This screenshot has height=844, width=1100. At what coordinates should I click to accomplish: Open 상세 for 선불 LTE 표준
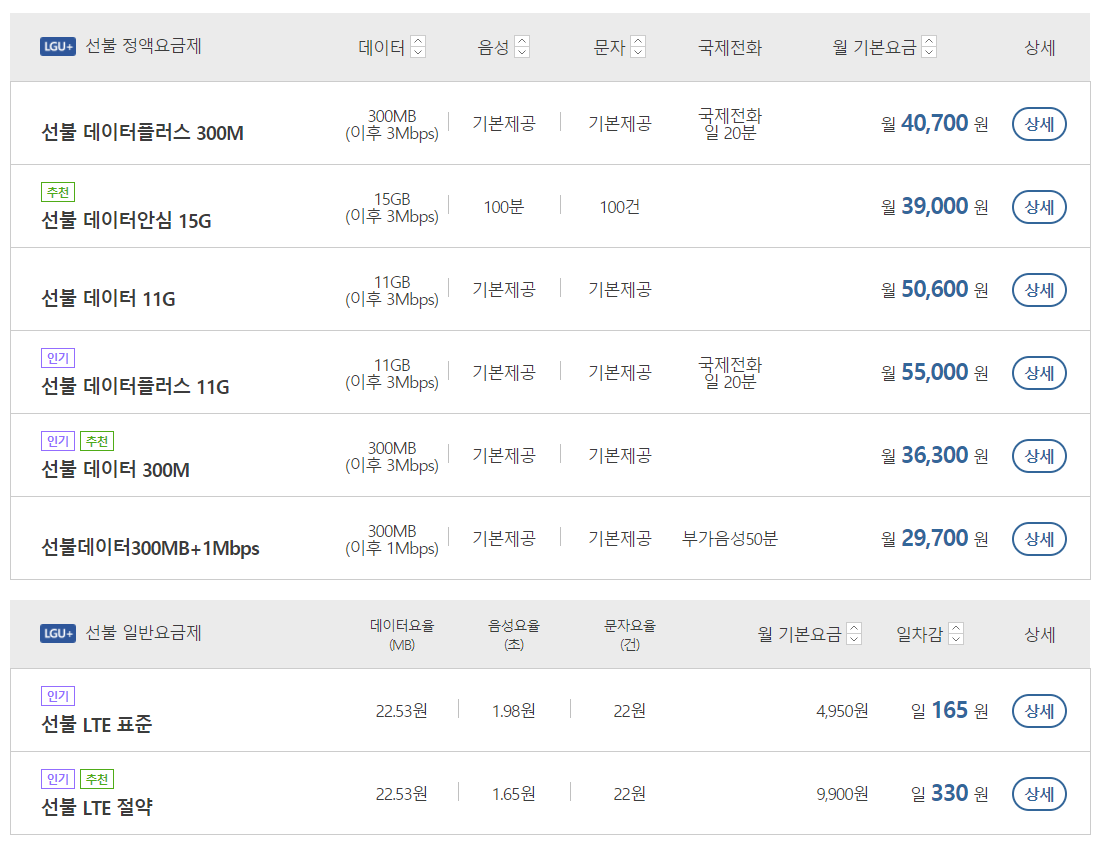click(1039, 711)
